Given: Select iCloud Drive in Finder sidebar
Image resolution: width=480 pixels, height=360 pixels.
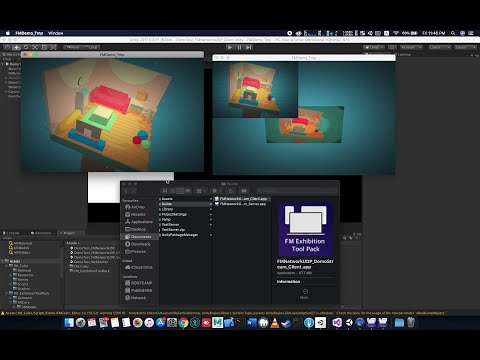Looking at the screenshot, I should coord(139,267).
